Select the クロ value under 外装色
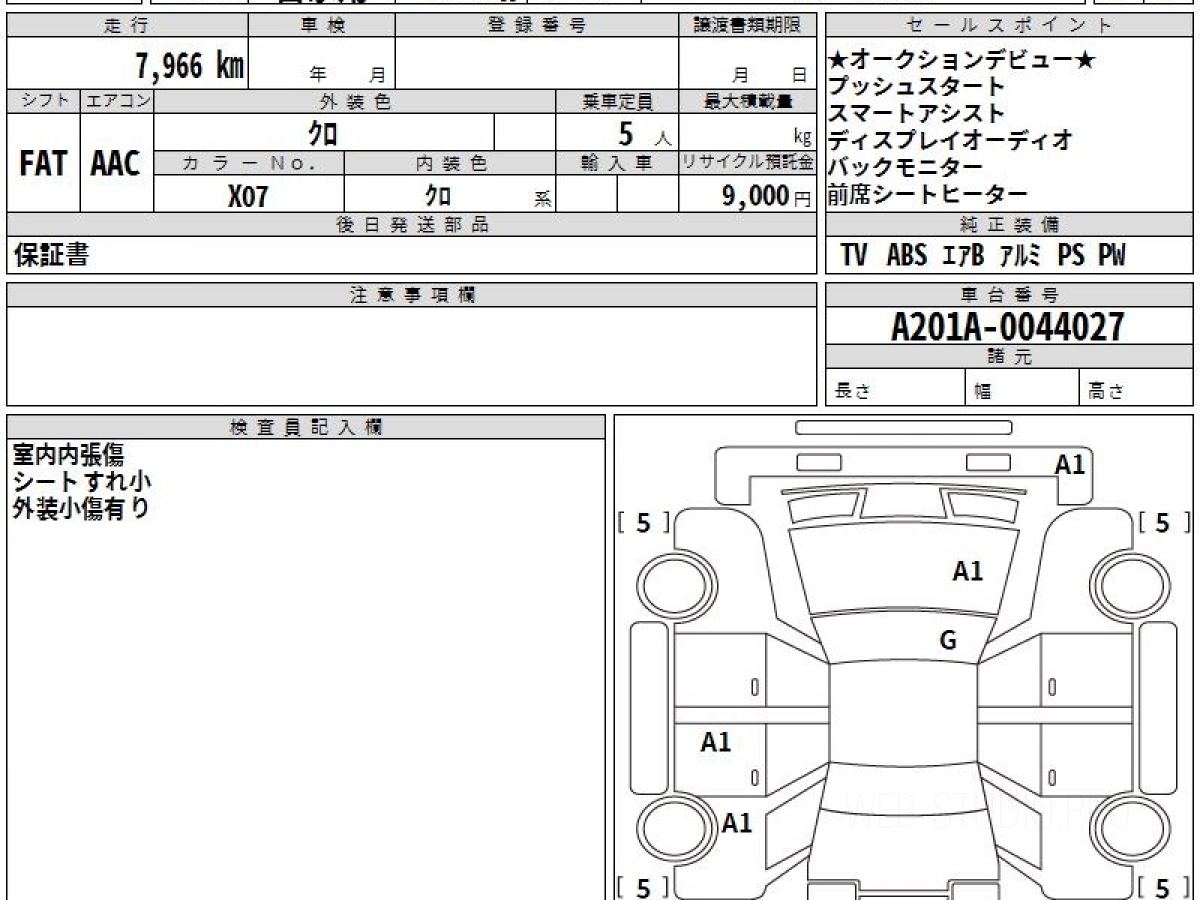This screenshot has width=1200, height=900. click(322, 132)
